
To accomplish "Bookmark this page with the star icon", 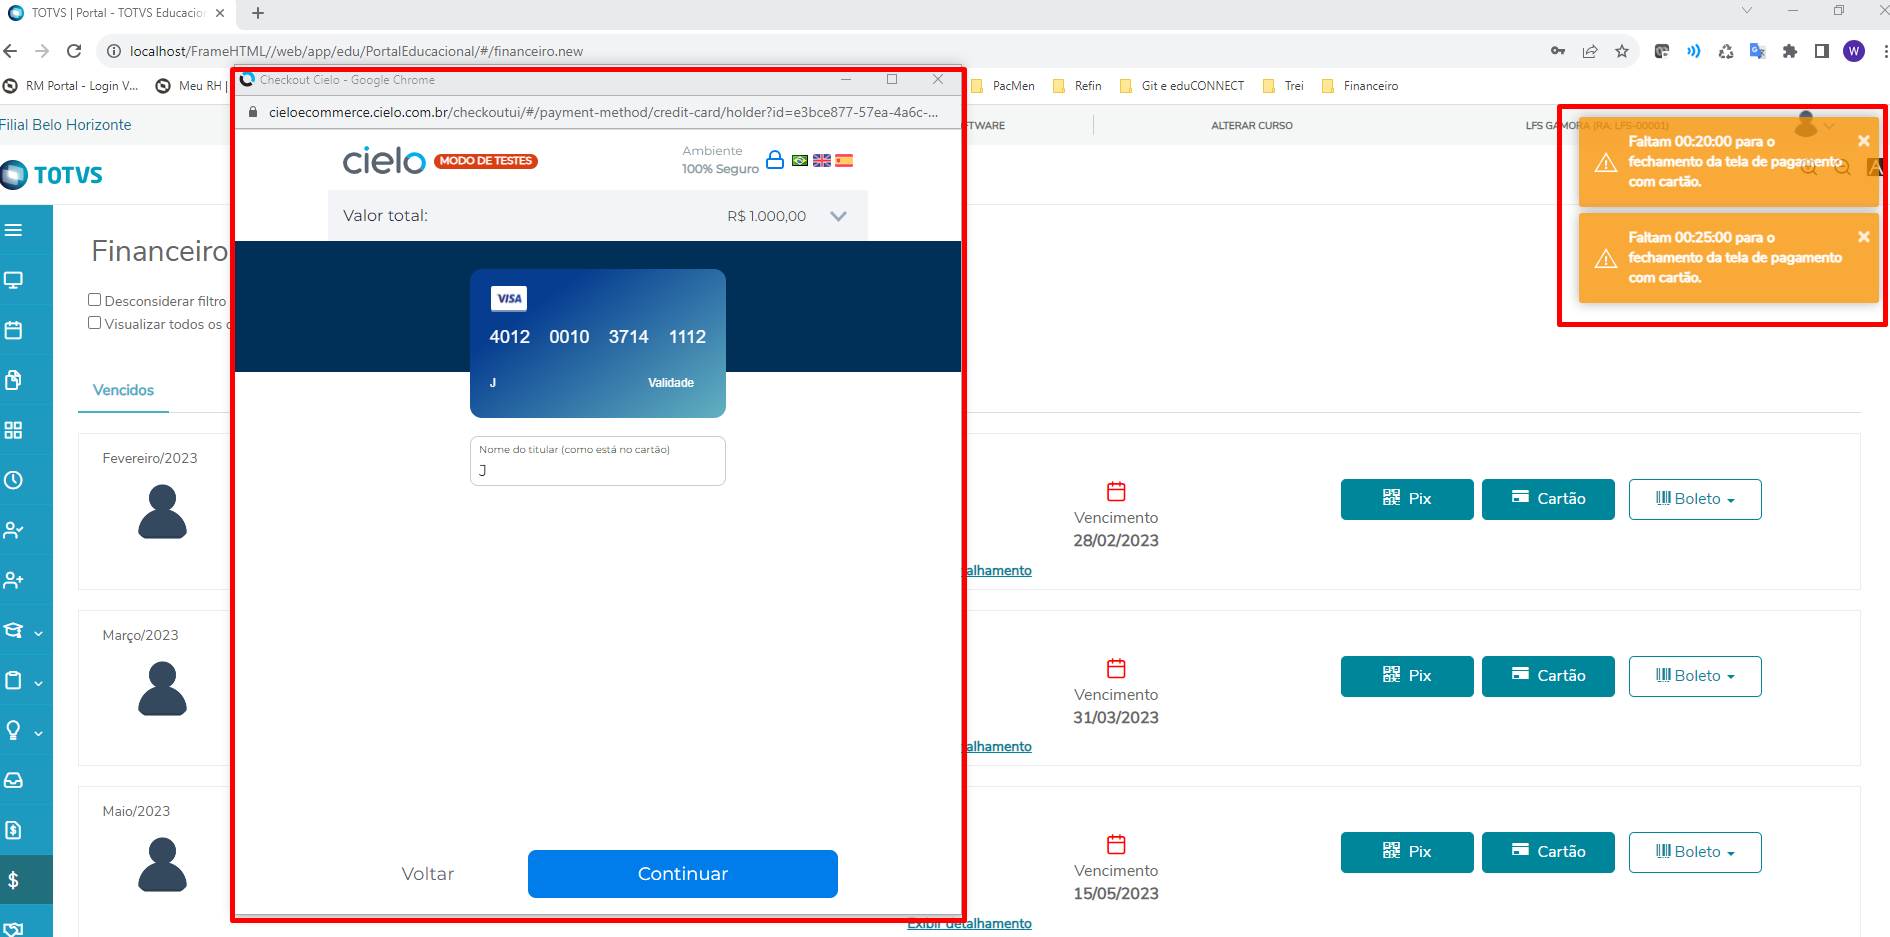I will pyautogui.click(x=1622, y=51).
